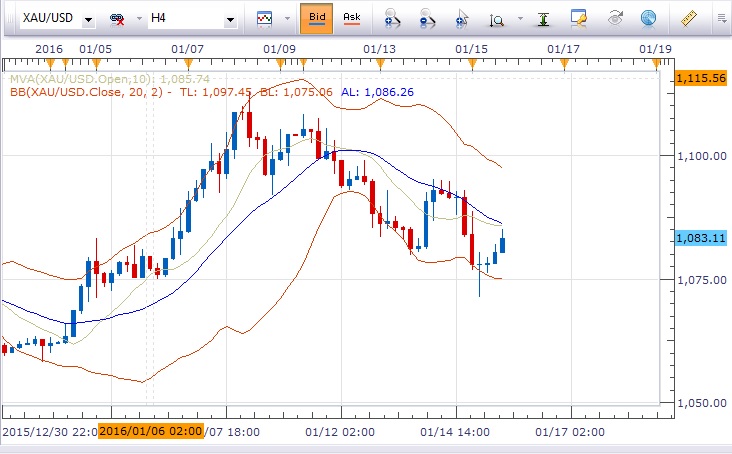
Task: Click the 01/17 02:00 time axis label
Action: click(x=570, y=432)
